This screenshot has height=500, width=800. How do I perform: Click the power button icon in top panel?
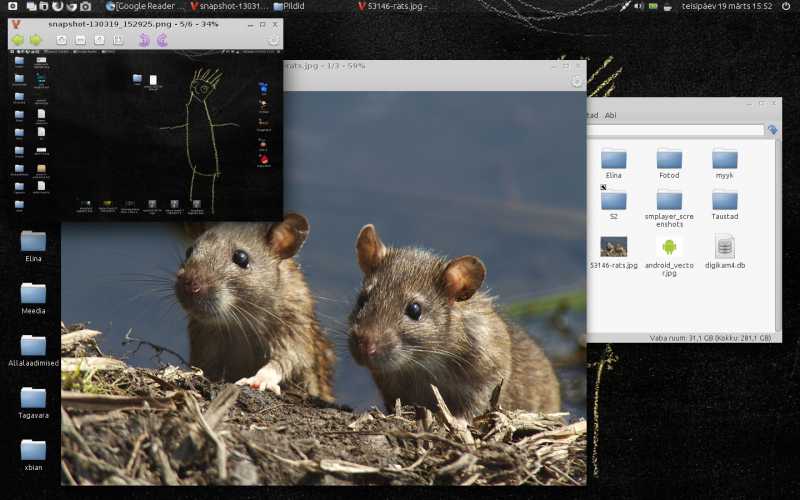pyautogui.click(x=786, y=6)
